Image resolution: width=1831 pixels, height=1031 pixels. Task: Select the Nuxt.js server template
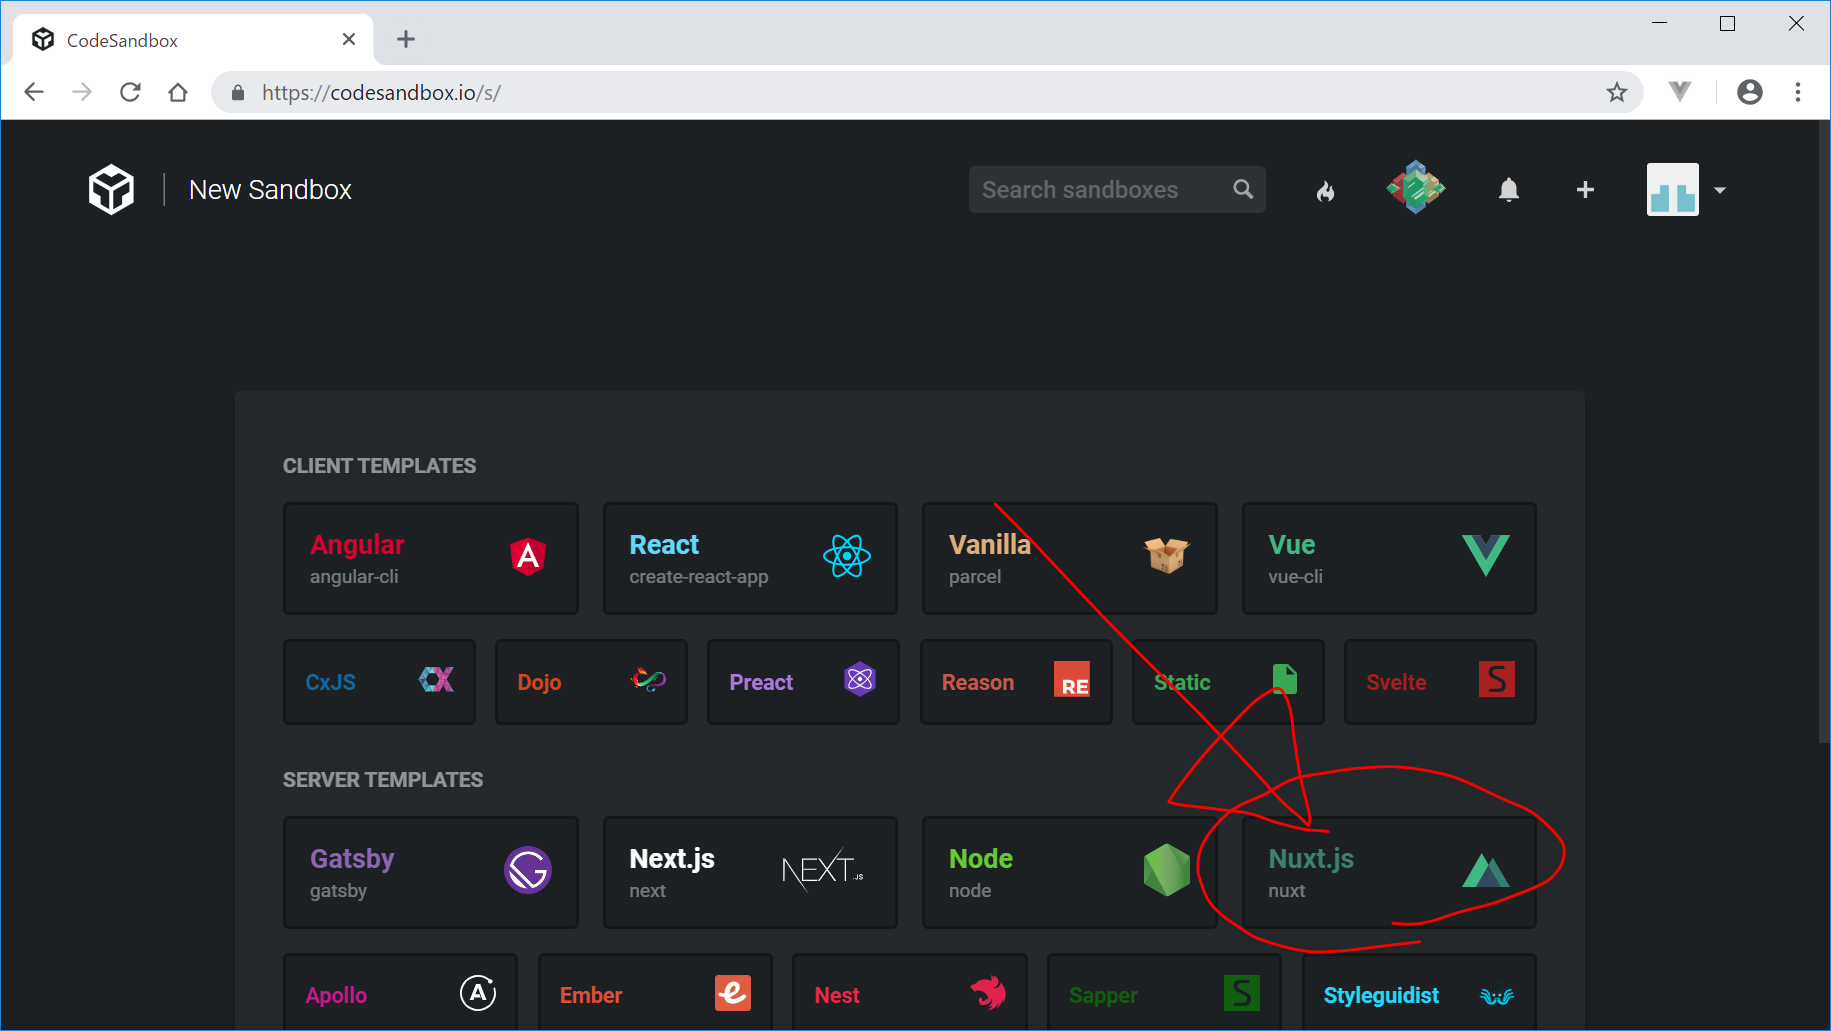[1388, 872]
